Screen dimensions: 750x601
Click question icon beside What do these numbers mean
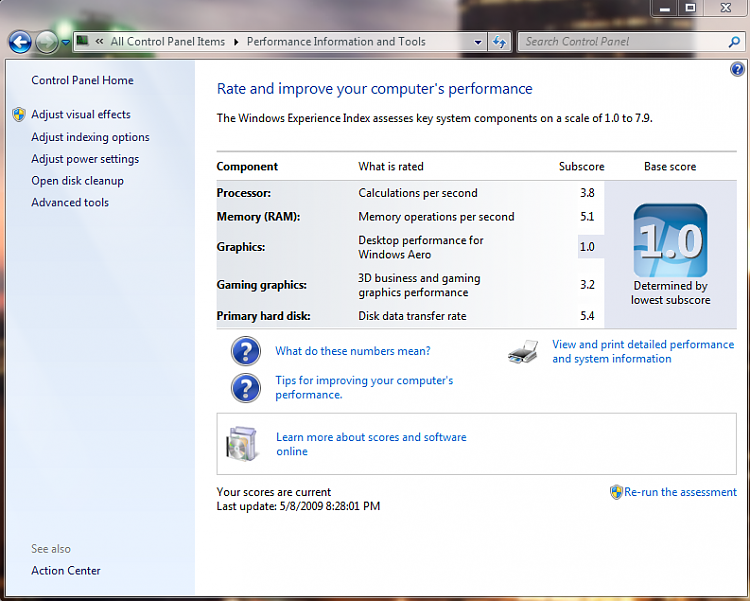(x=246, y=351)
